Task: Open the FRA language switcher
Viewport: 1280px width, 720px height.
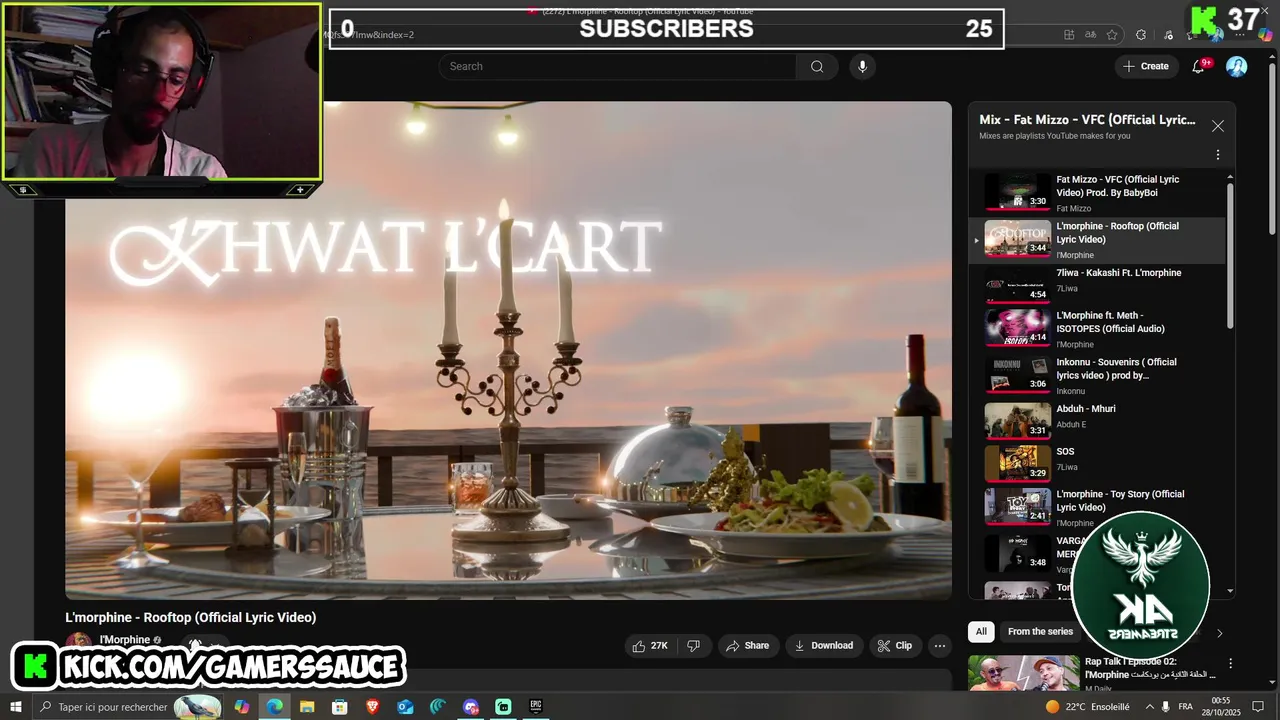Action: 1186,706
